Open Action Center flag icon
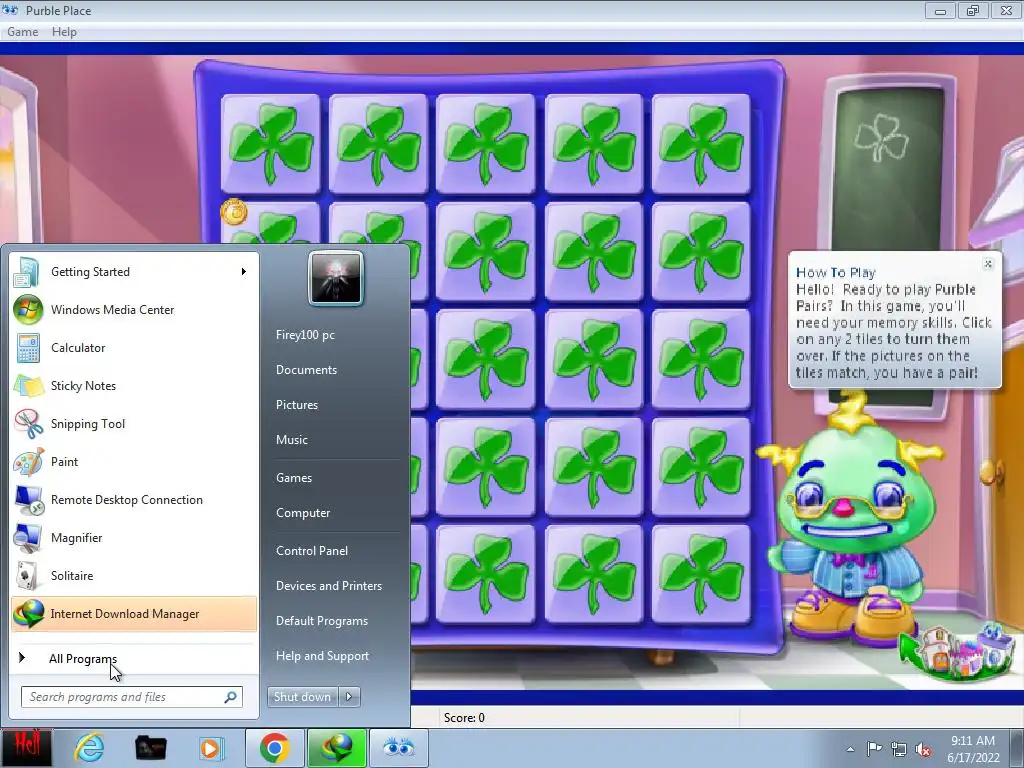The width and height of the screenshot is (1024, 768). click(874, 749)
